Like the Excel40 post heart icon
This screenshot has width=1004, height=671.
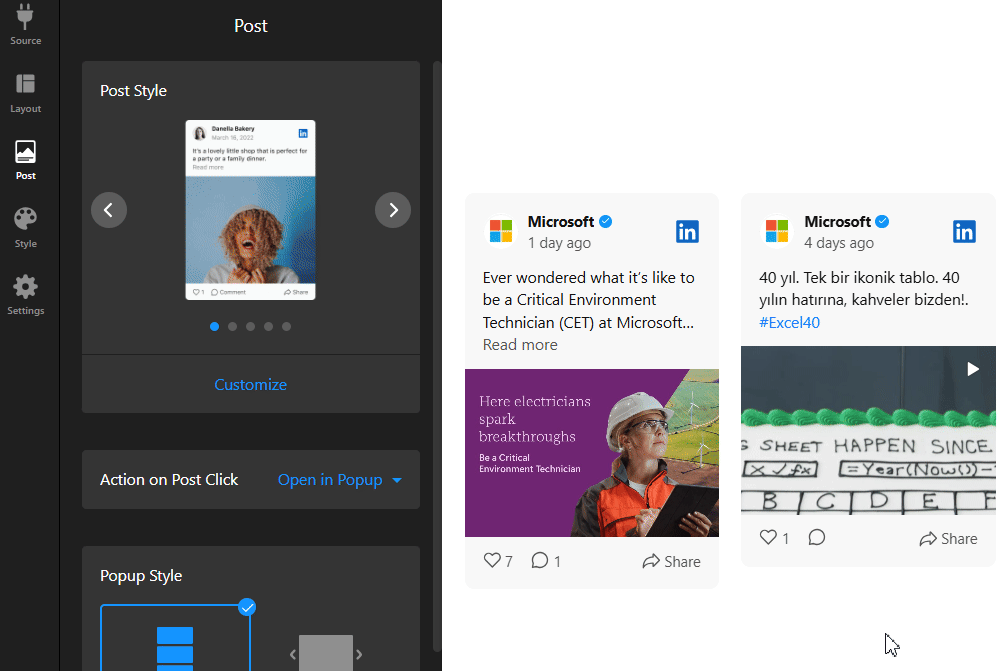pyautogui.click(x=768, y=538)
